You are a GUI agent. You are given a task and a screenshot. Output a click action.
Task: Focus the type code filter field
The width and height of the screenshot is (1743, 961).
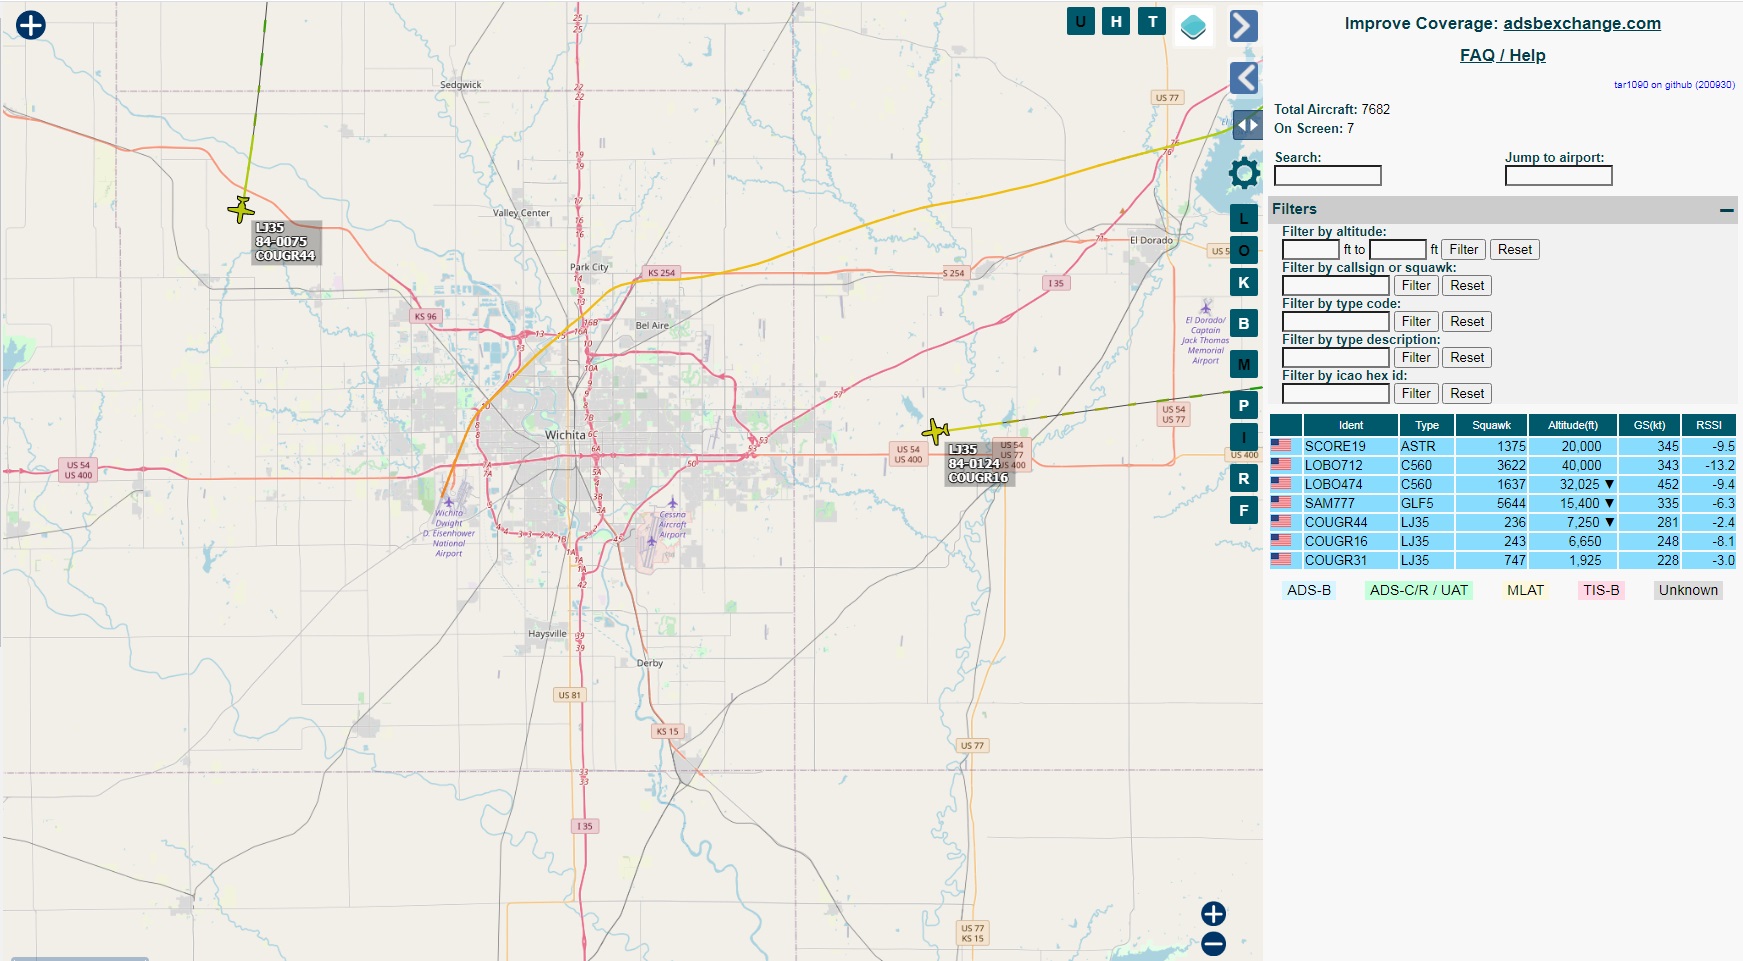click(1336, 322)
